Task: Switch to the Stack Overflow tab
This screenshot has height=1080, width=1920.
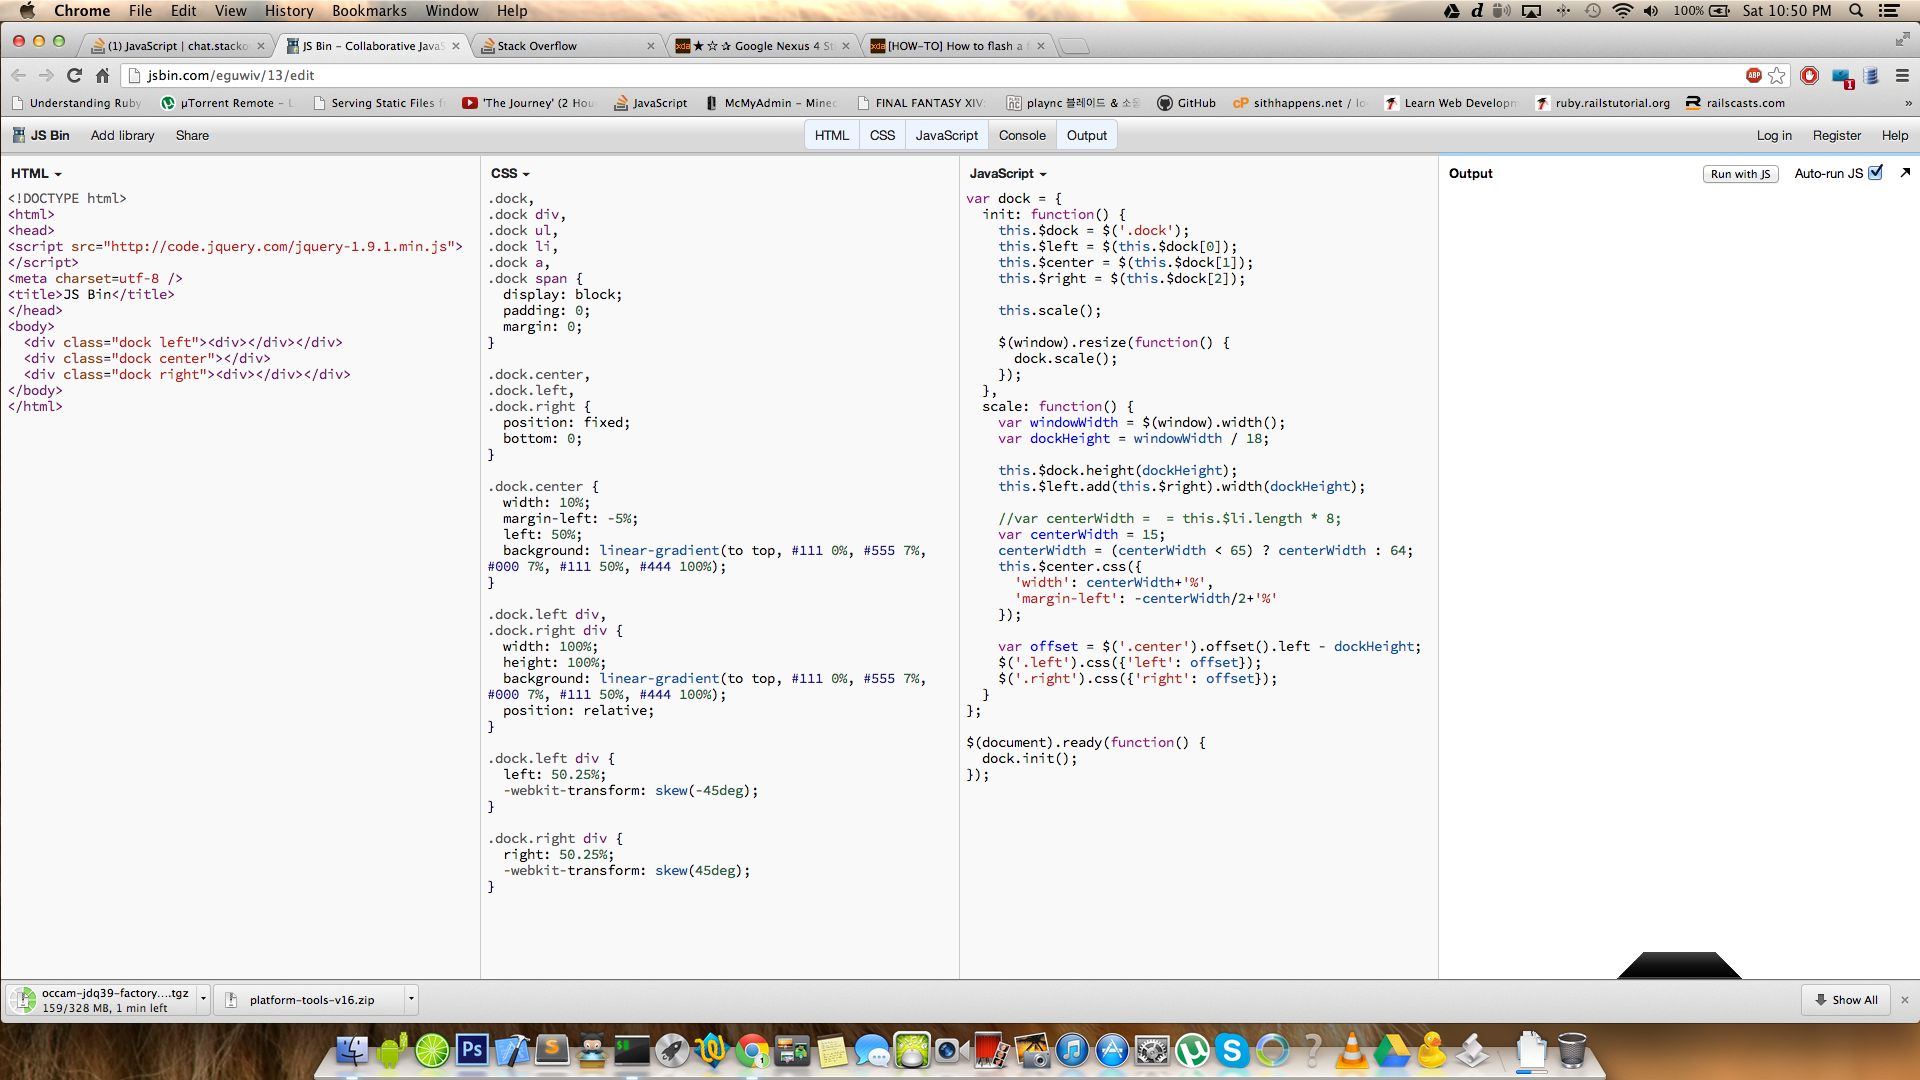Action: [568, 46]
